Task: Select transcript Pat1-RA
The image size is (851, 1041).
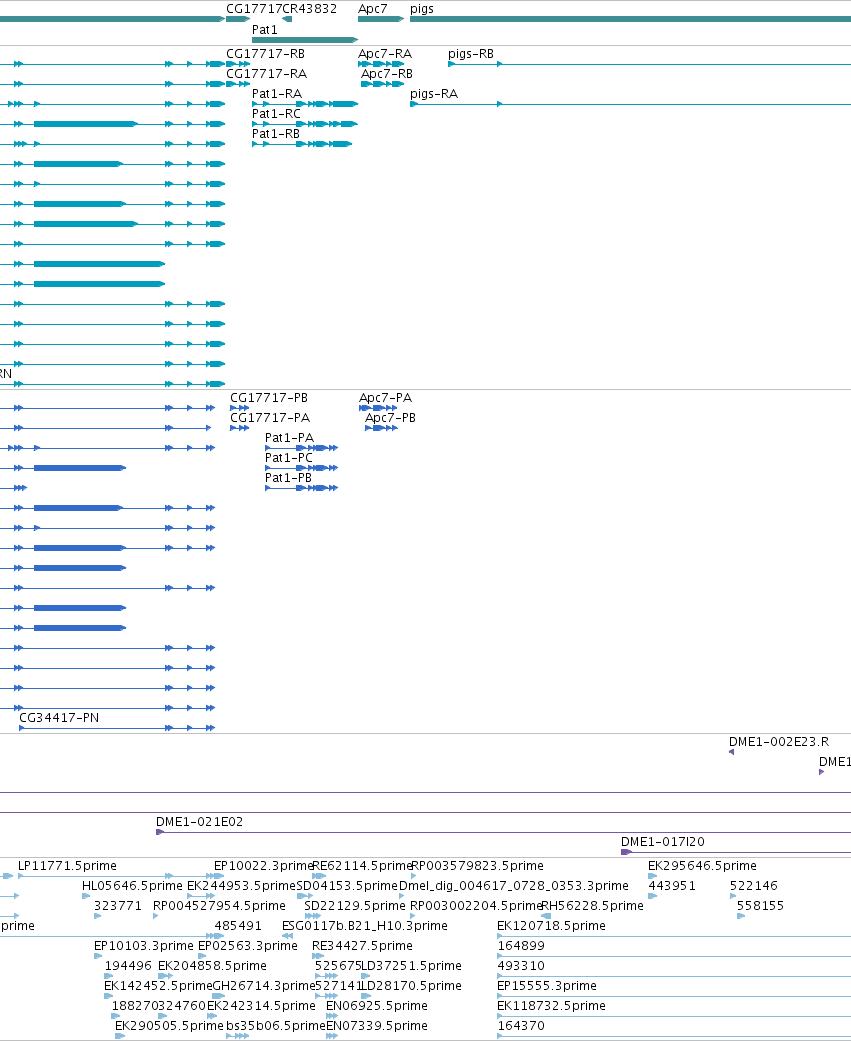Action: tap(277, 94)
